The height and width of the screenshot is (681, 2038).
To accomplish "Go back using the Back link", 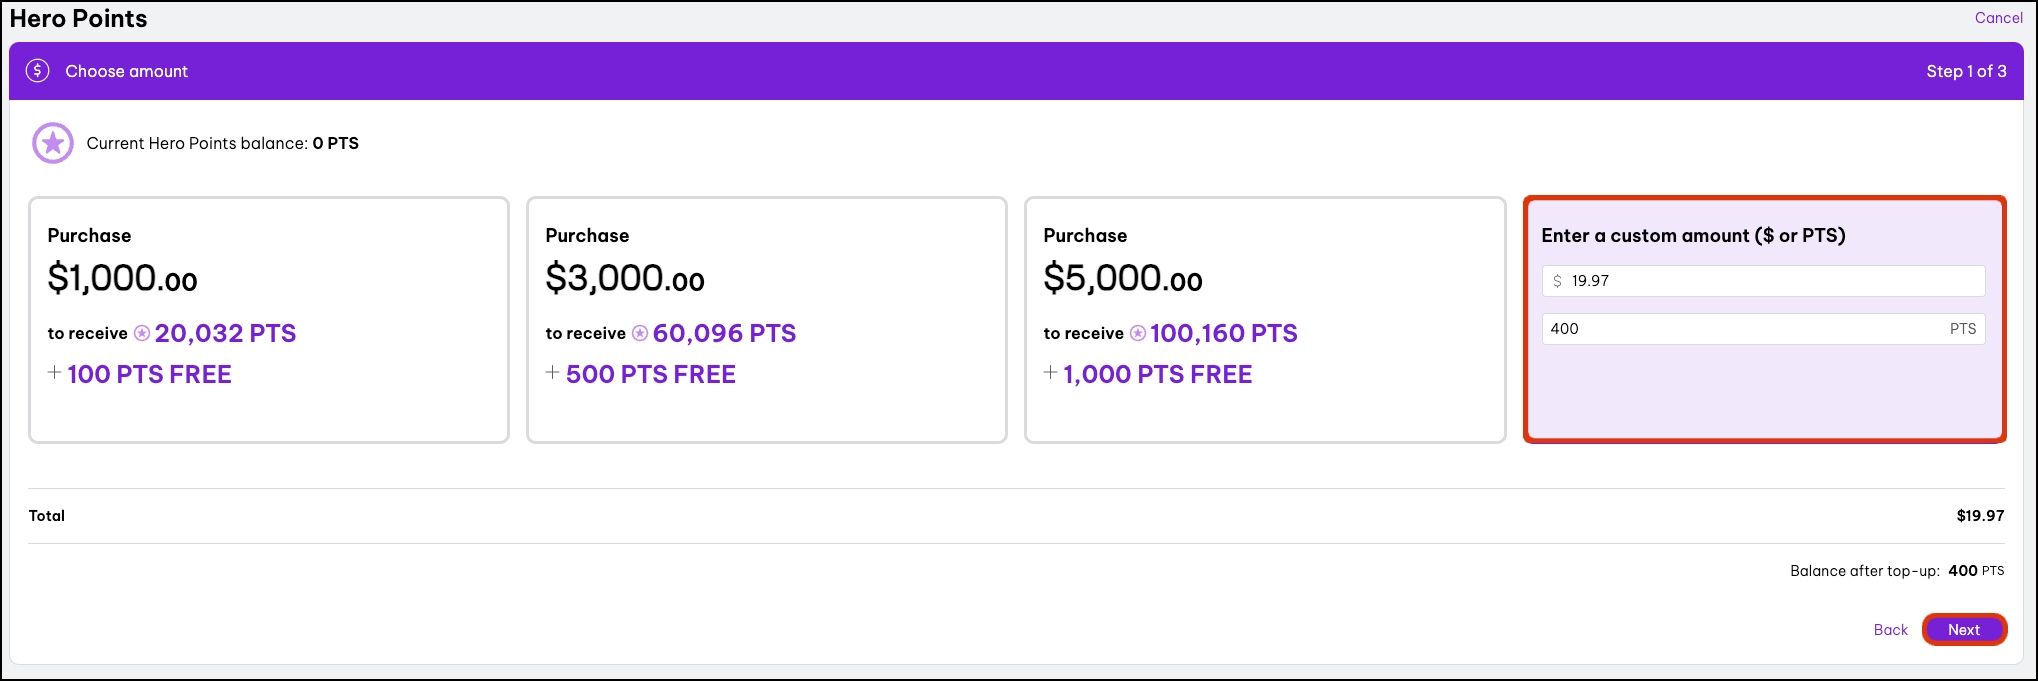I will tap(1890, 630).
